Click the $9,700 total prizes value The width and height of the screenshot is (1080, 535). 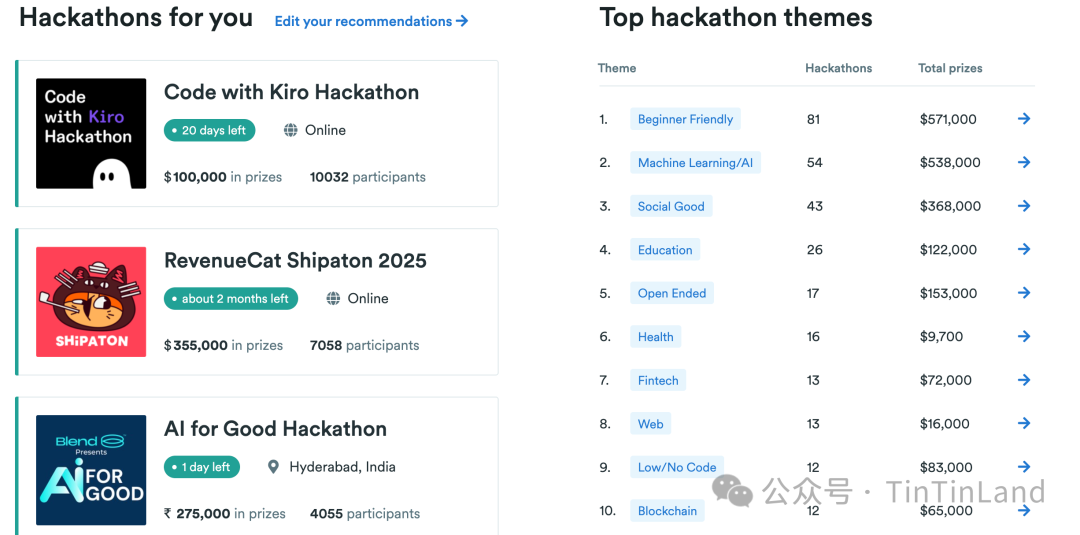[941, 337]
